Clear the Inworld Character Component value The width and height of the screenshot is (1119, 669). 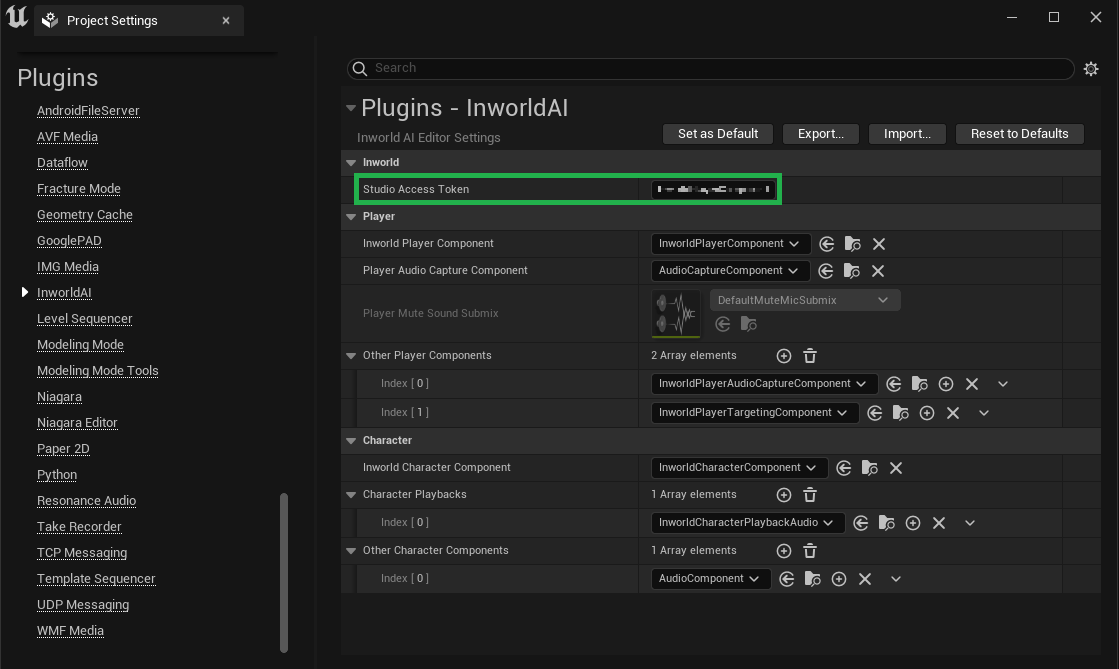[896, 468]
